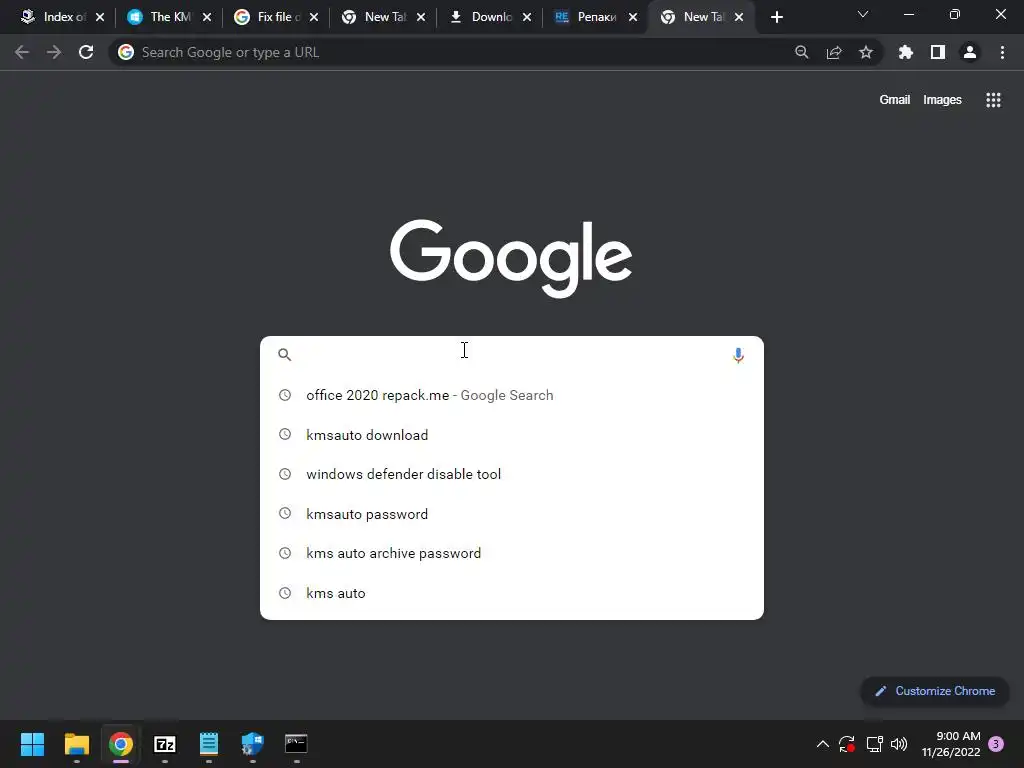Image resolution: width=1024 pixels, height=768 pixels.
Task: Go back with the browser back arrow
Action: pos(22,52)
